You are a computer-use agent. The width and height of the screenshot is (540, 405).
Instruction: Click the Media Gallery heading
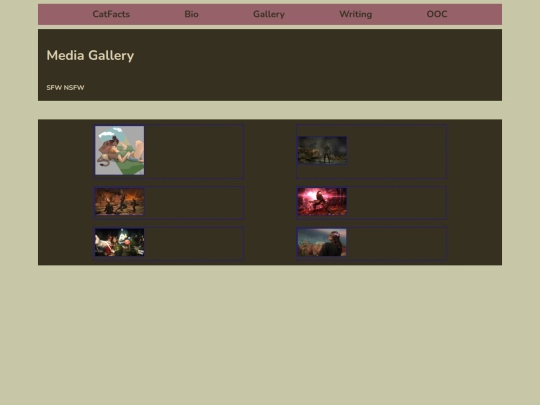tap(90, 55)
